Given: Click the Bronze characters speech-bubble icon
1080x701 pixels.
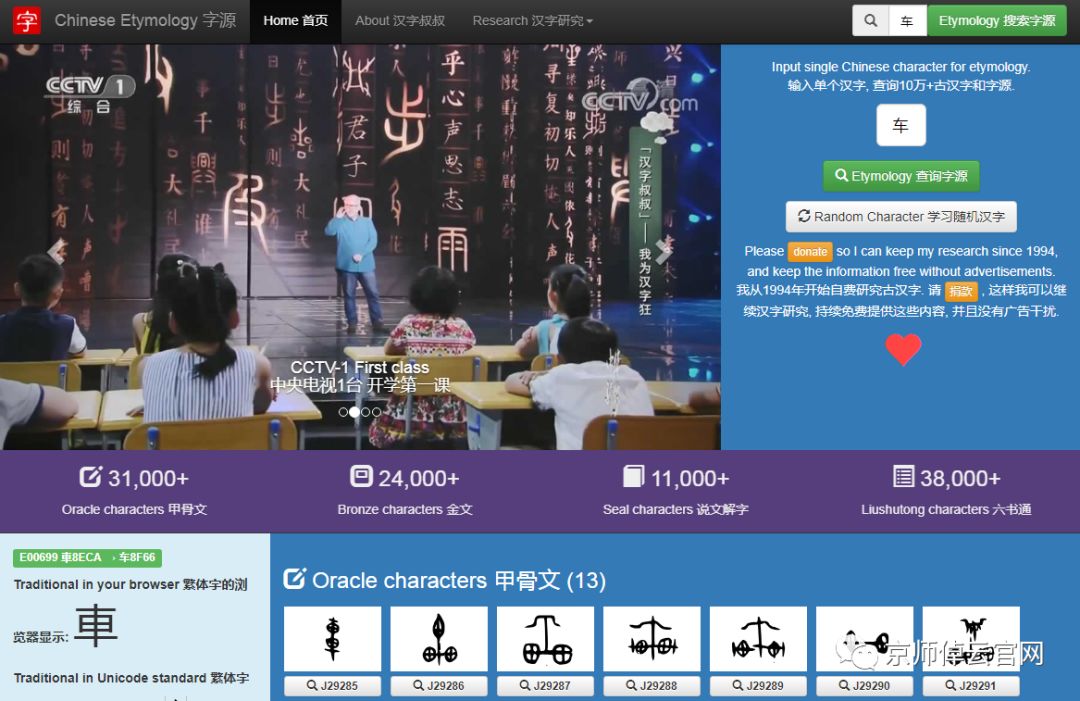Looking at the screenshot, I should tap(360, 478).
